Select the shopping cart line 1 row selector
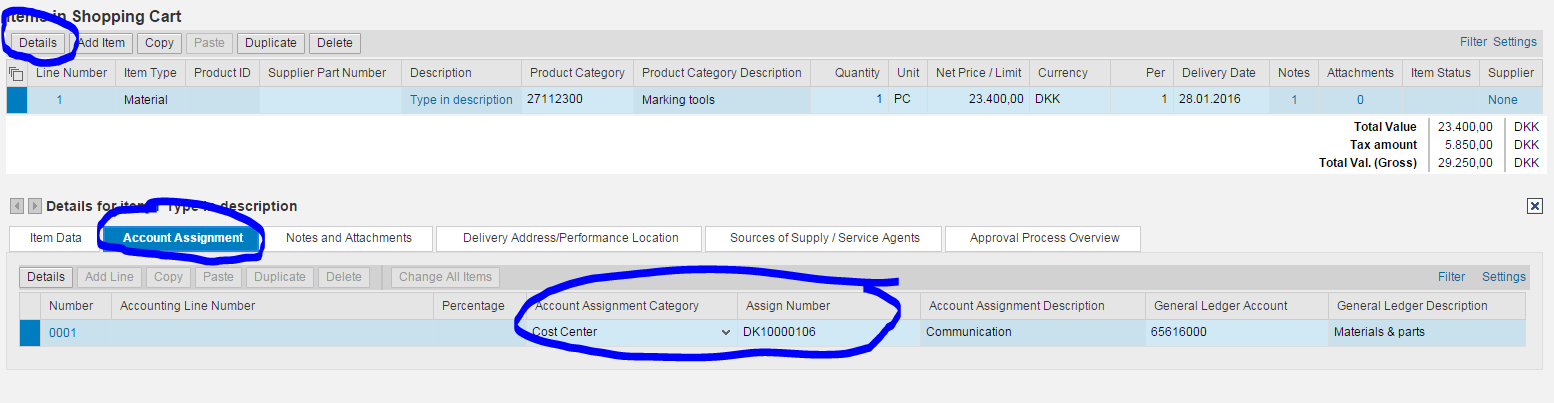The height and width of the screenshot is (403, 1554). pyautogui.click(x=17, y=100)
